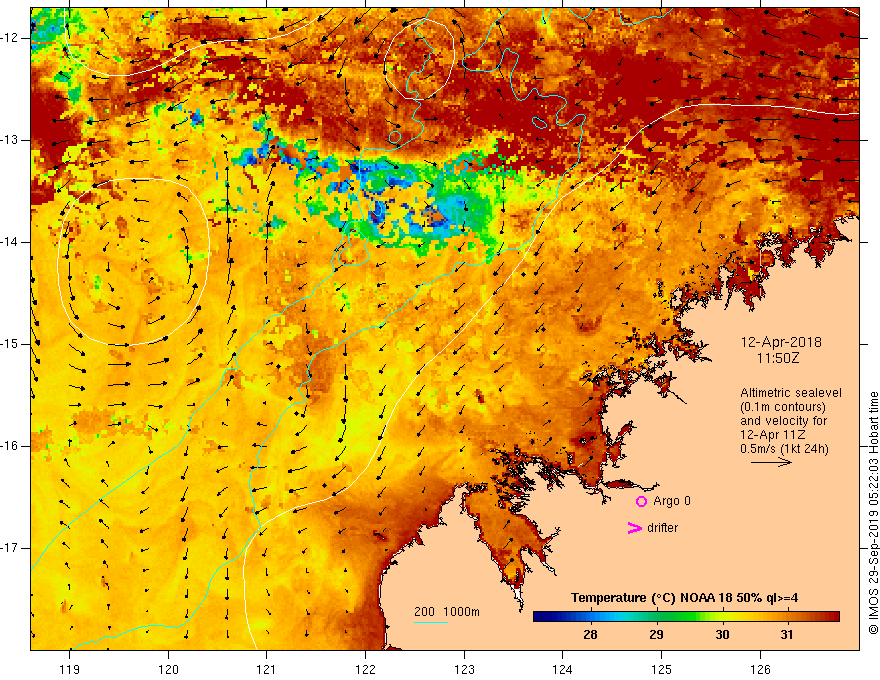Click the 'drifter' legend label
The height and width of the screenshot is (680, 880).
coord(662,528)
